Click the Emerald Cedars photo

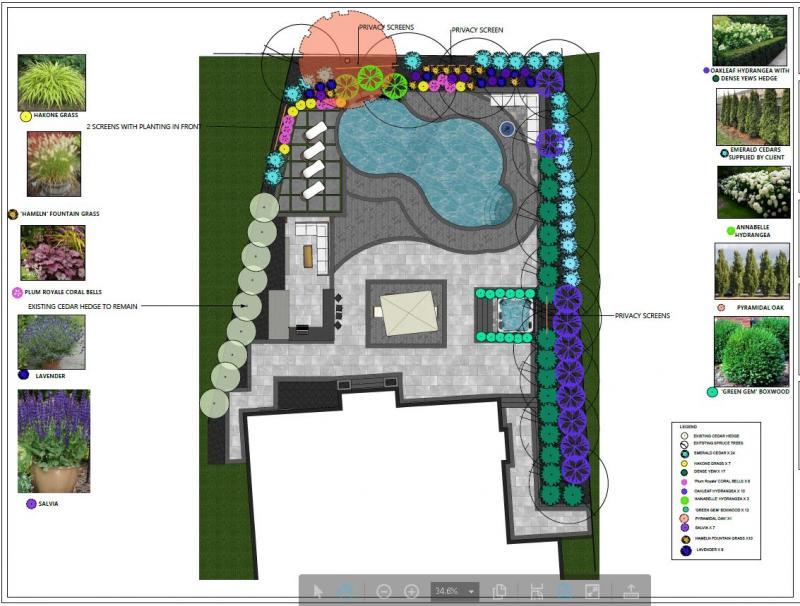point(752,117)
